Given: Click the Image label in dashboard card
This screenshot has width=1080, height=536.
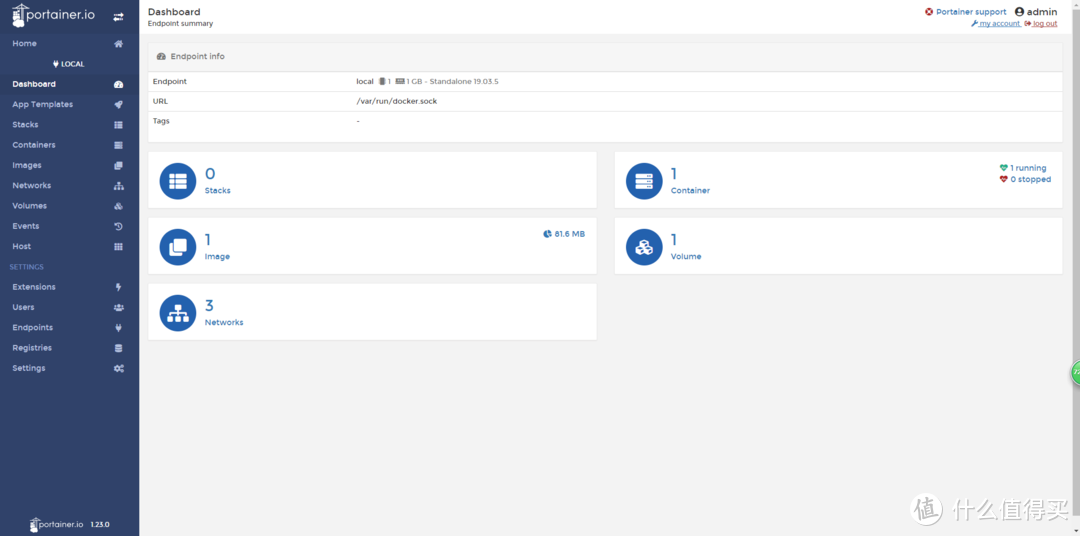Looking at the screenshot, I should click(x=217, y=256).
